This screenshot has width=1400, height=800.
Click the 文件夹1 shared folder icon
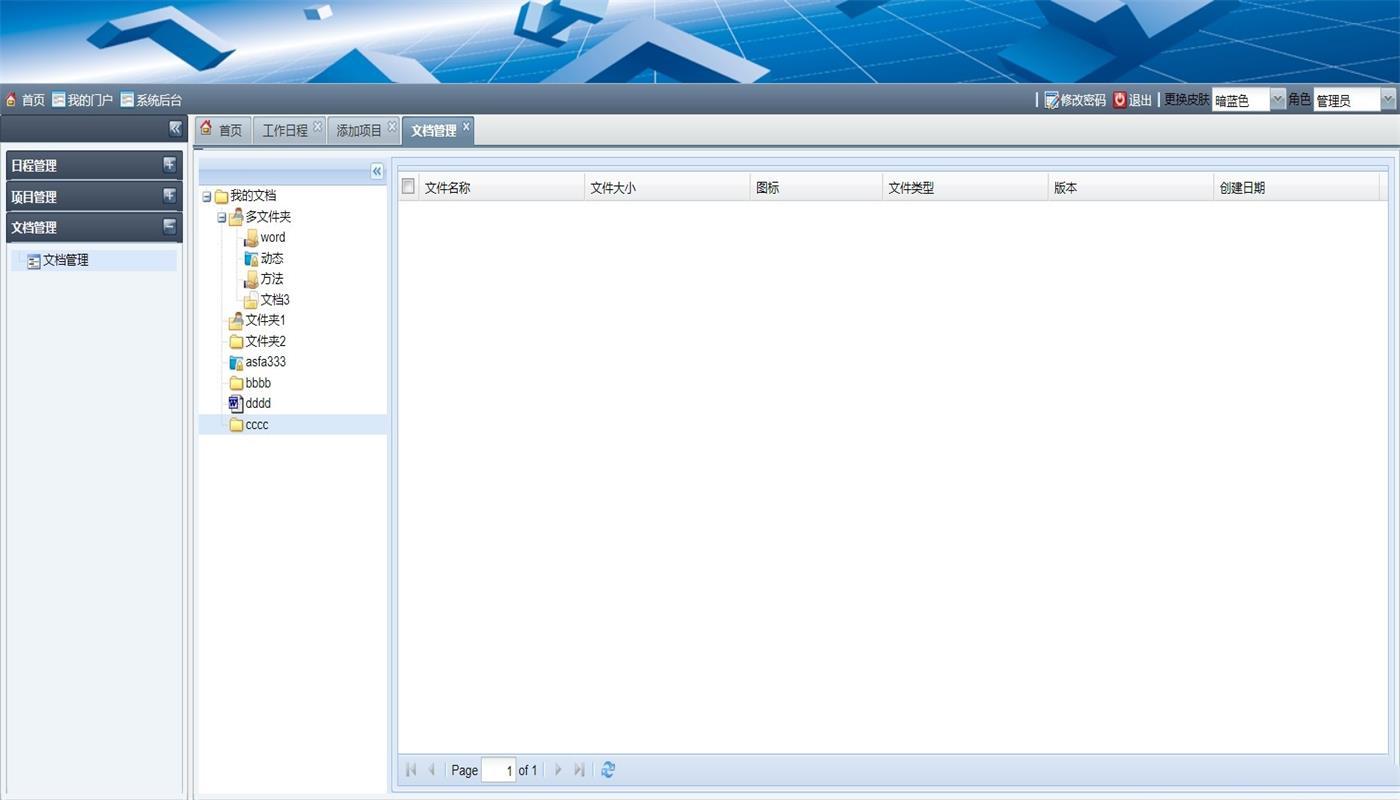pos(236,321)
